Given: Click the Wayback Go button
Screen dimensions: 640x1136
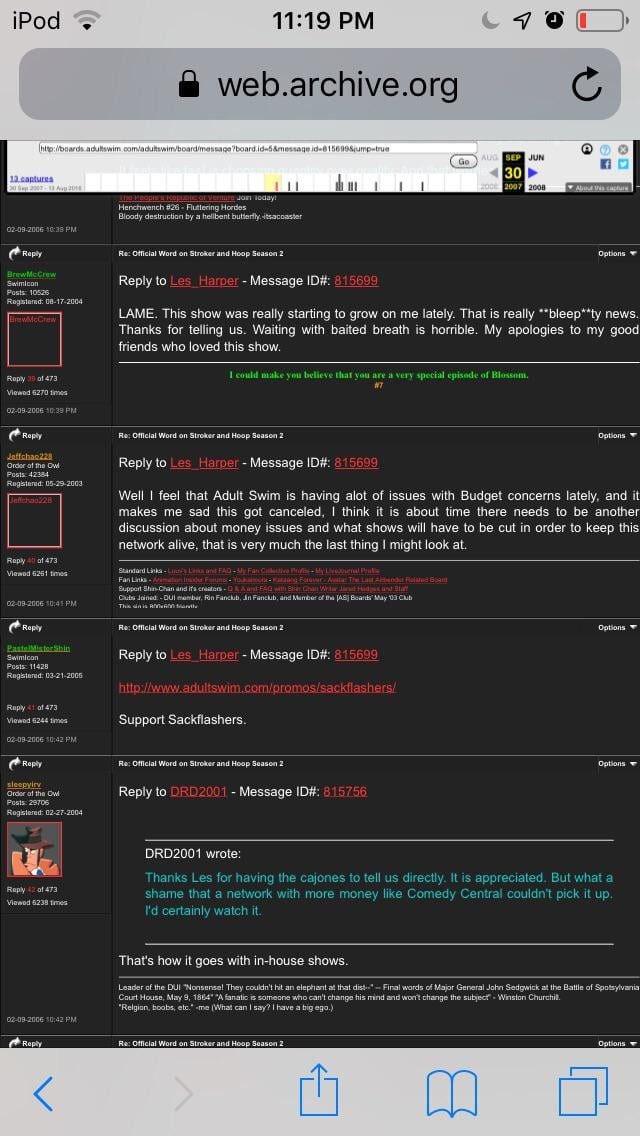Looking at the screenshot, I should pyautogui.click(x=462, y=162).
